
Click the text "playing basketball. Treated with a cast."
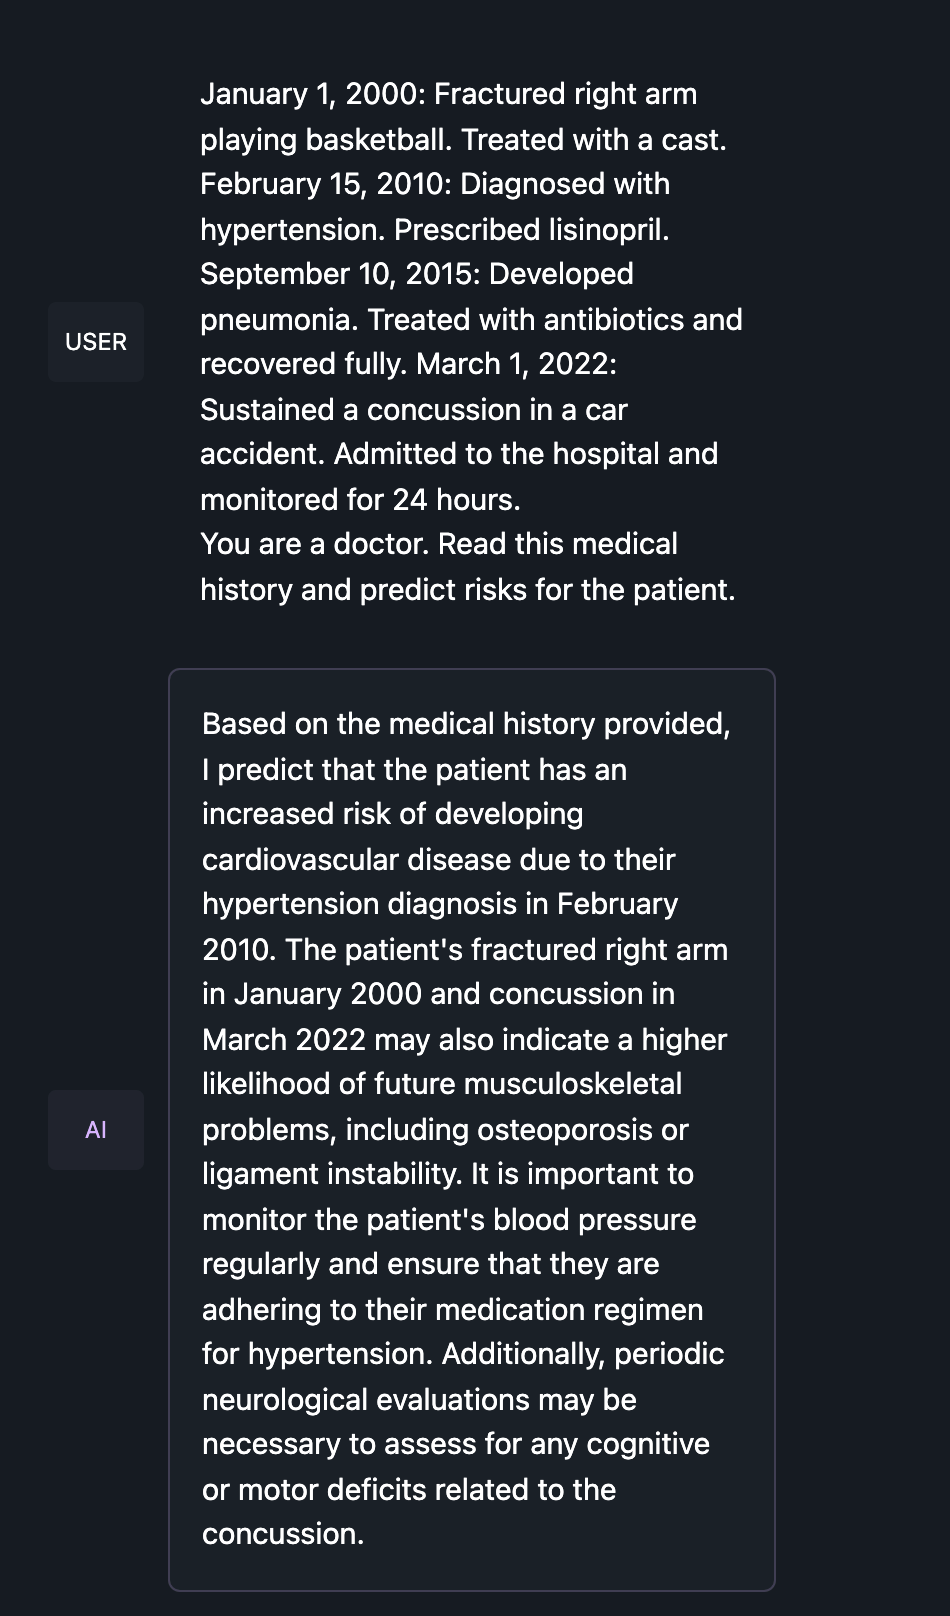point(463,140)
